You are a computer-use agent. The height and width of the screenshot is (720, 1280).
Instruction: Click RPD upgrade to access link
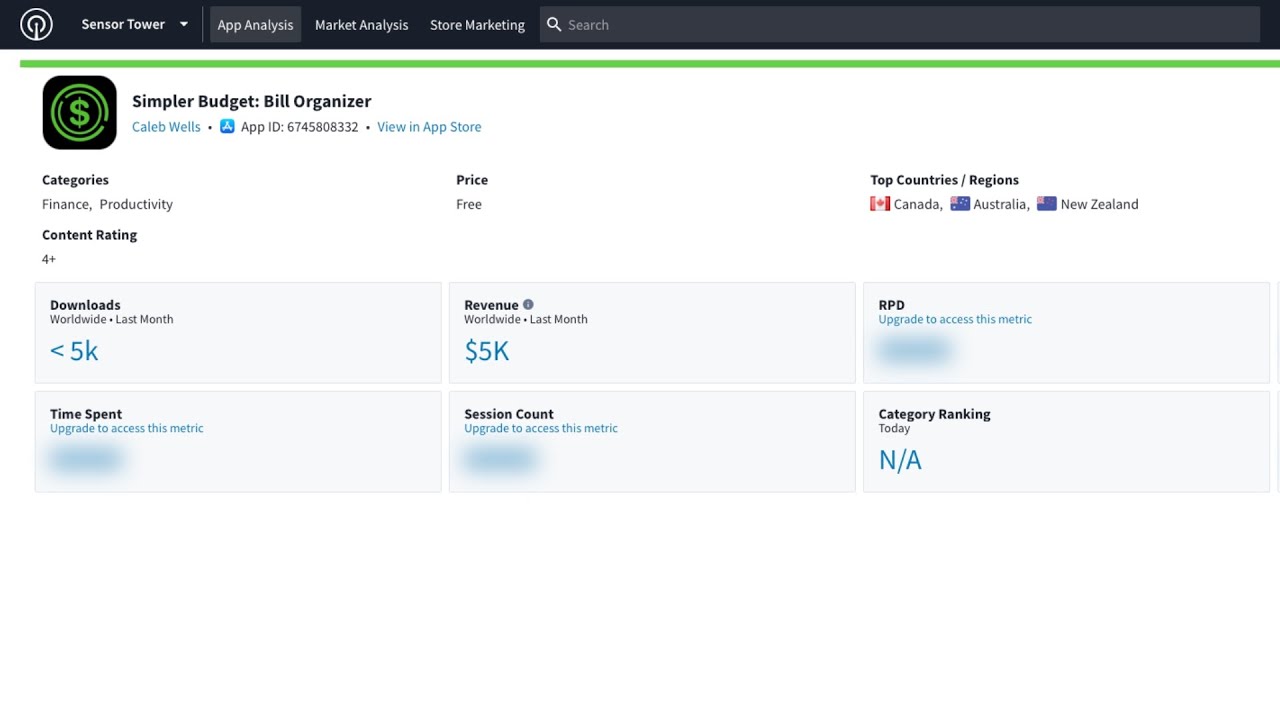click(x=955, y=320)
